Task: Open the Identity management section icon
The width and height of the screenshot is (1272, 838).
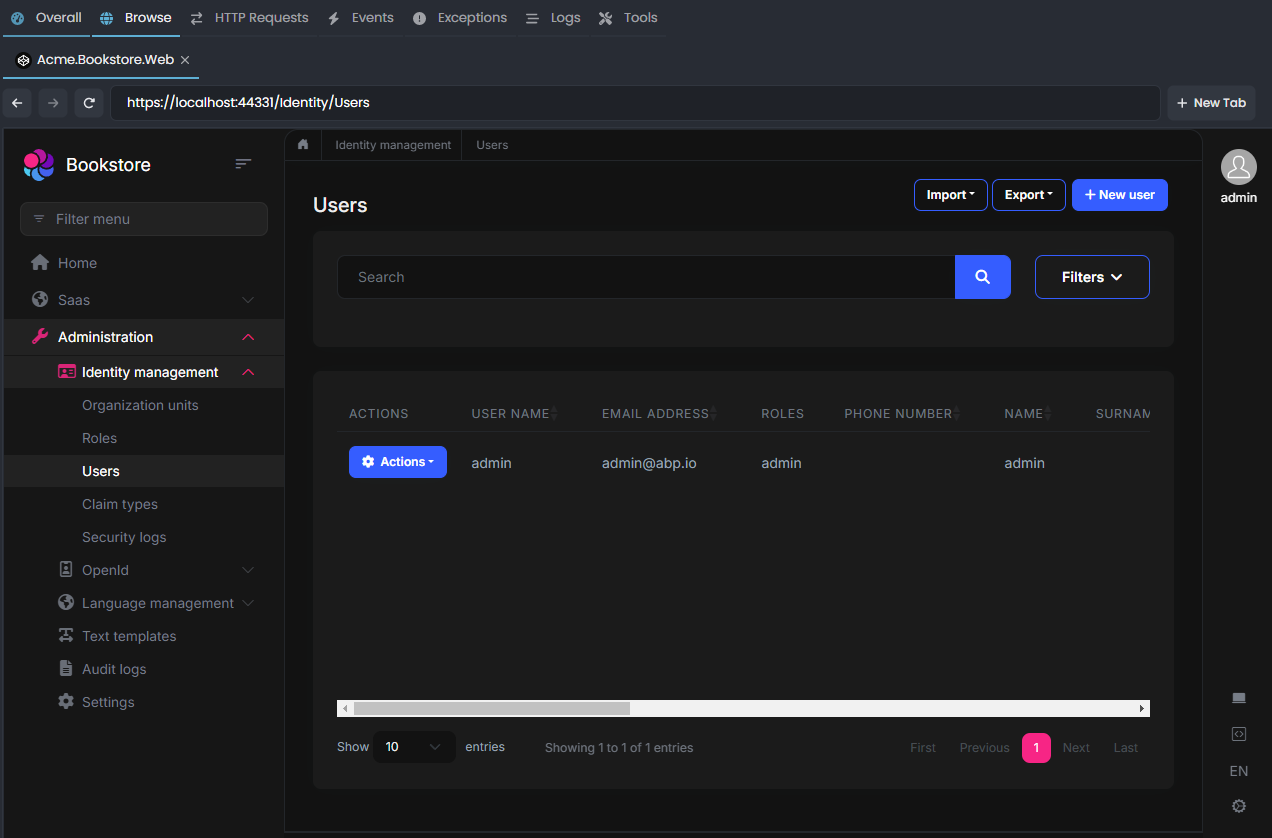Action: tap(66, 371)
